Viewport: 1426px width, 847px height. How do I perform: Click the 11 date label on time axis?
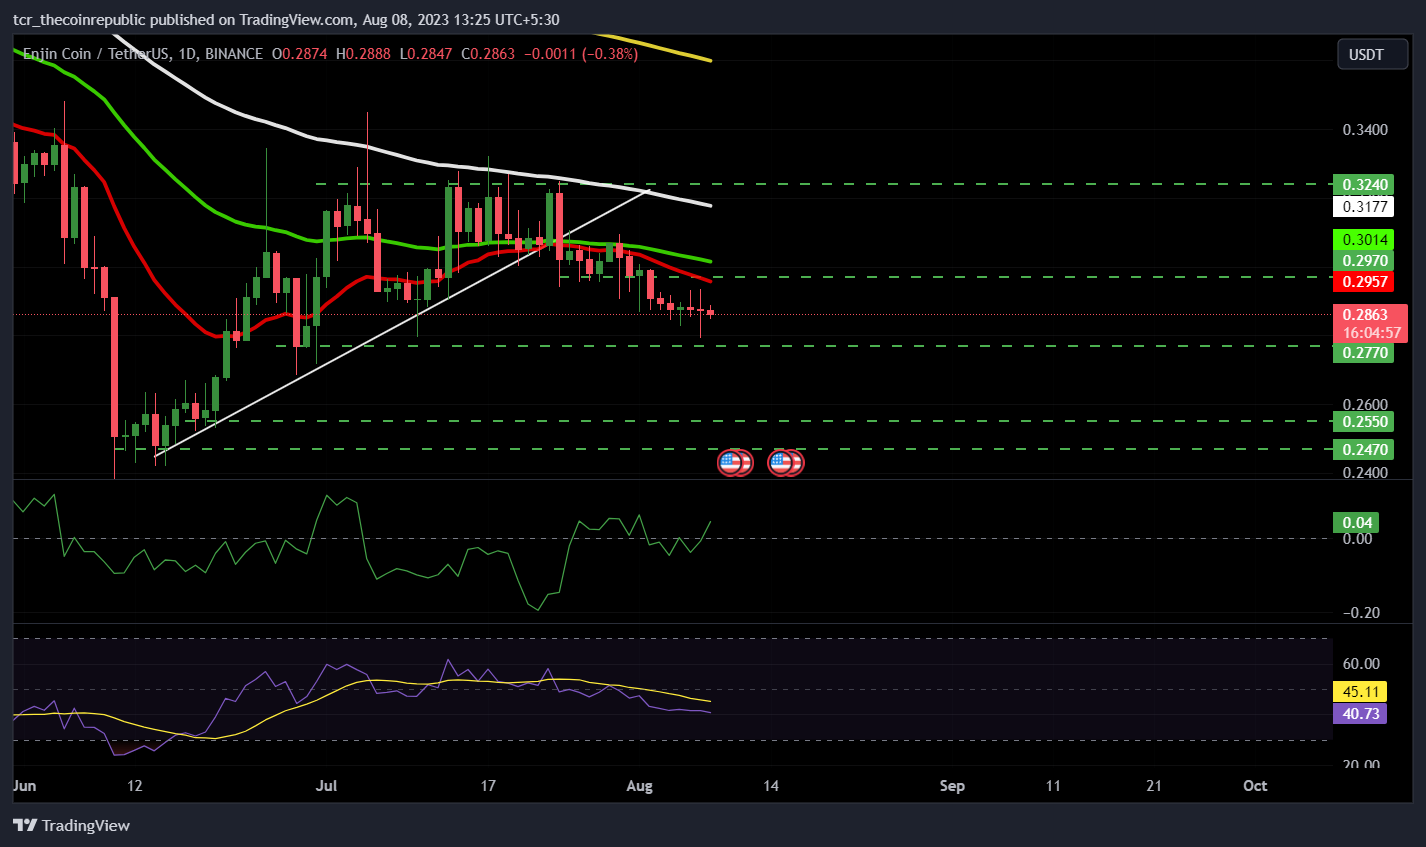[1053, 786]
